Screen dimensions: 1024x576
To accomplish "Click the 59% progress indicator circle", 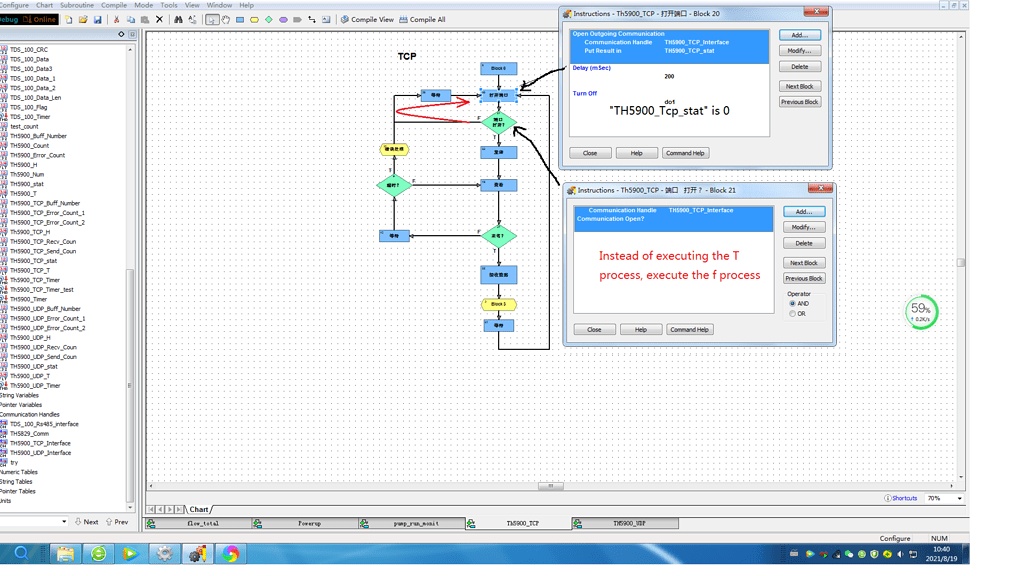I will pyautogui.click(x=920, y=312).
